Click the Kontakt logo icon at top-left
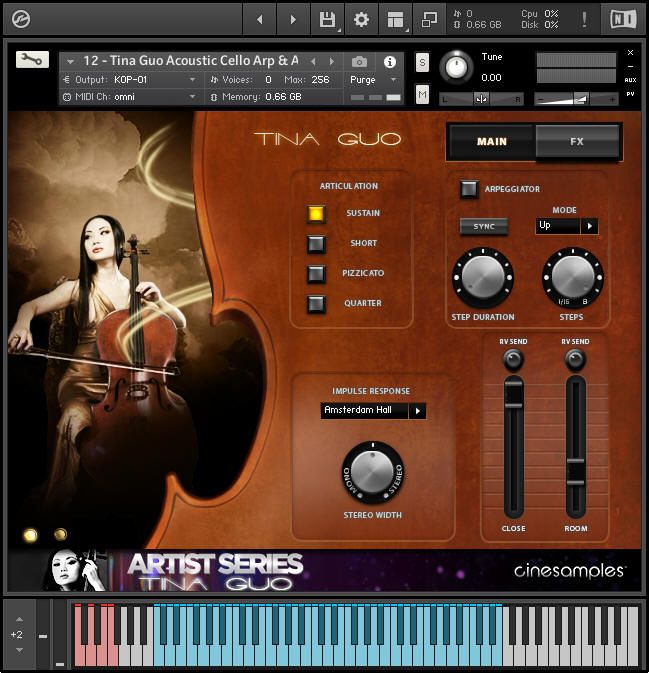The width and height of the screenshot is (649, 673). [21, 19]
